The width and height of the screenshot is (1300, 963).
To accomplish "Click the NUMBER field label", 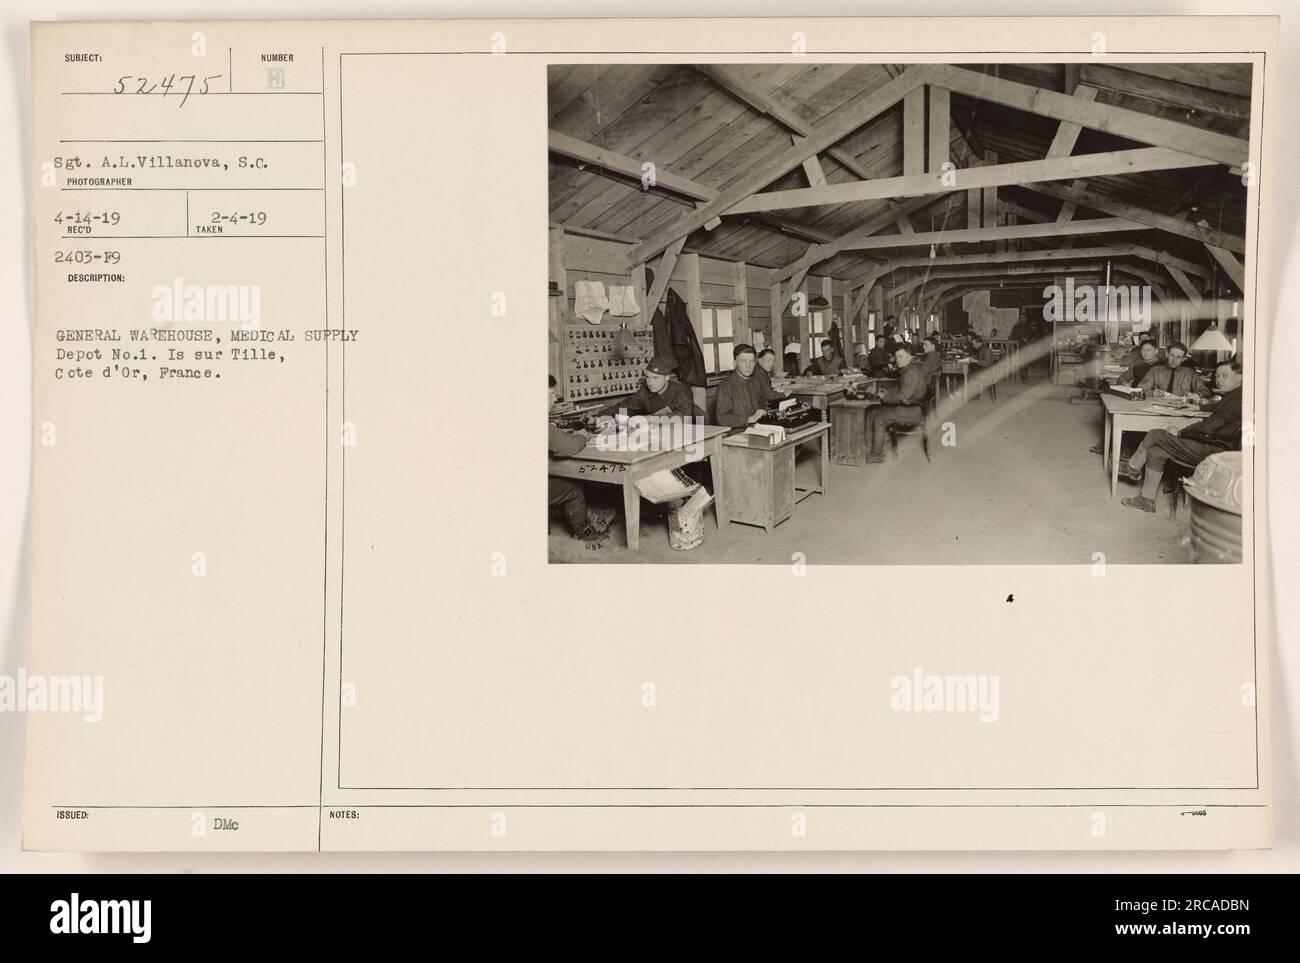I will coord(277,58).
